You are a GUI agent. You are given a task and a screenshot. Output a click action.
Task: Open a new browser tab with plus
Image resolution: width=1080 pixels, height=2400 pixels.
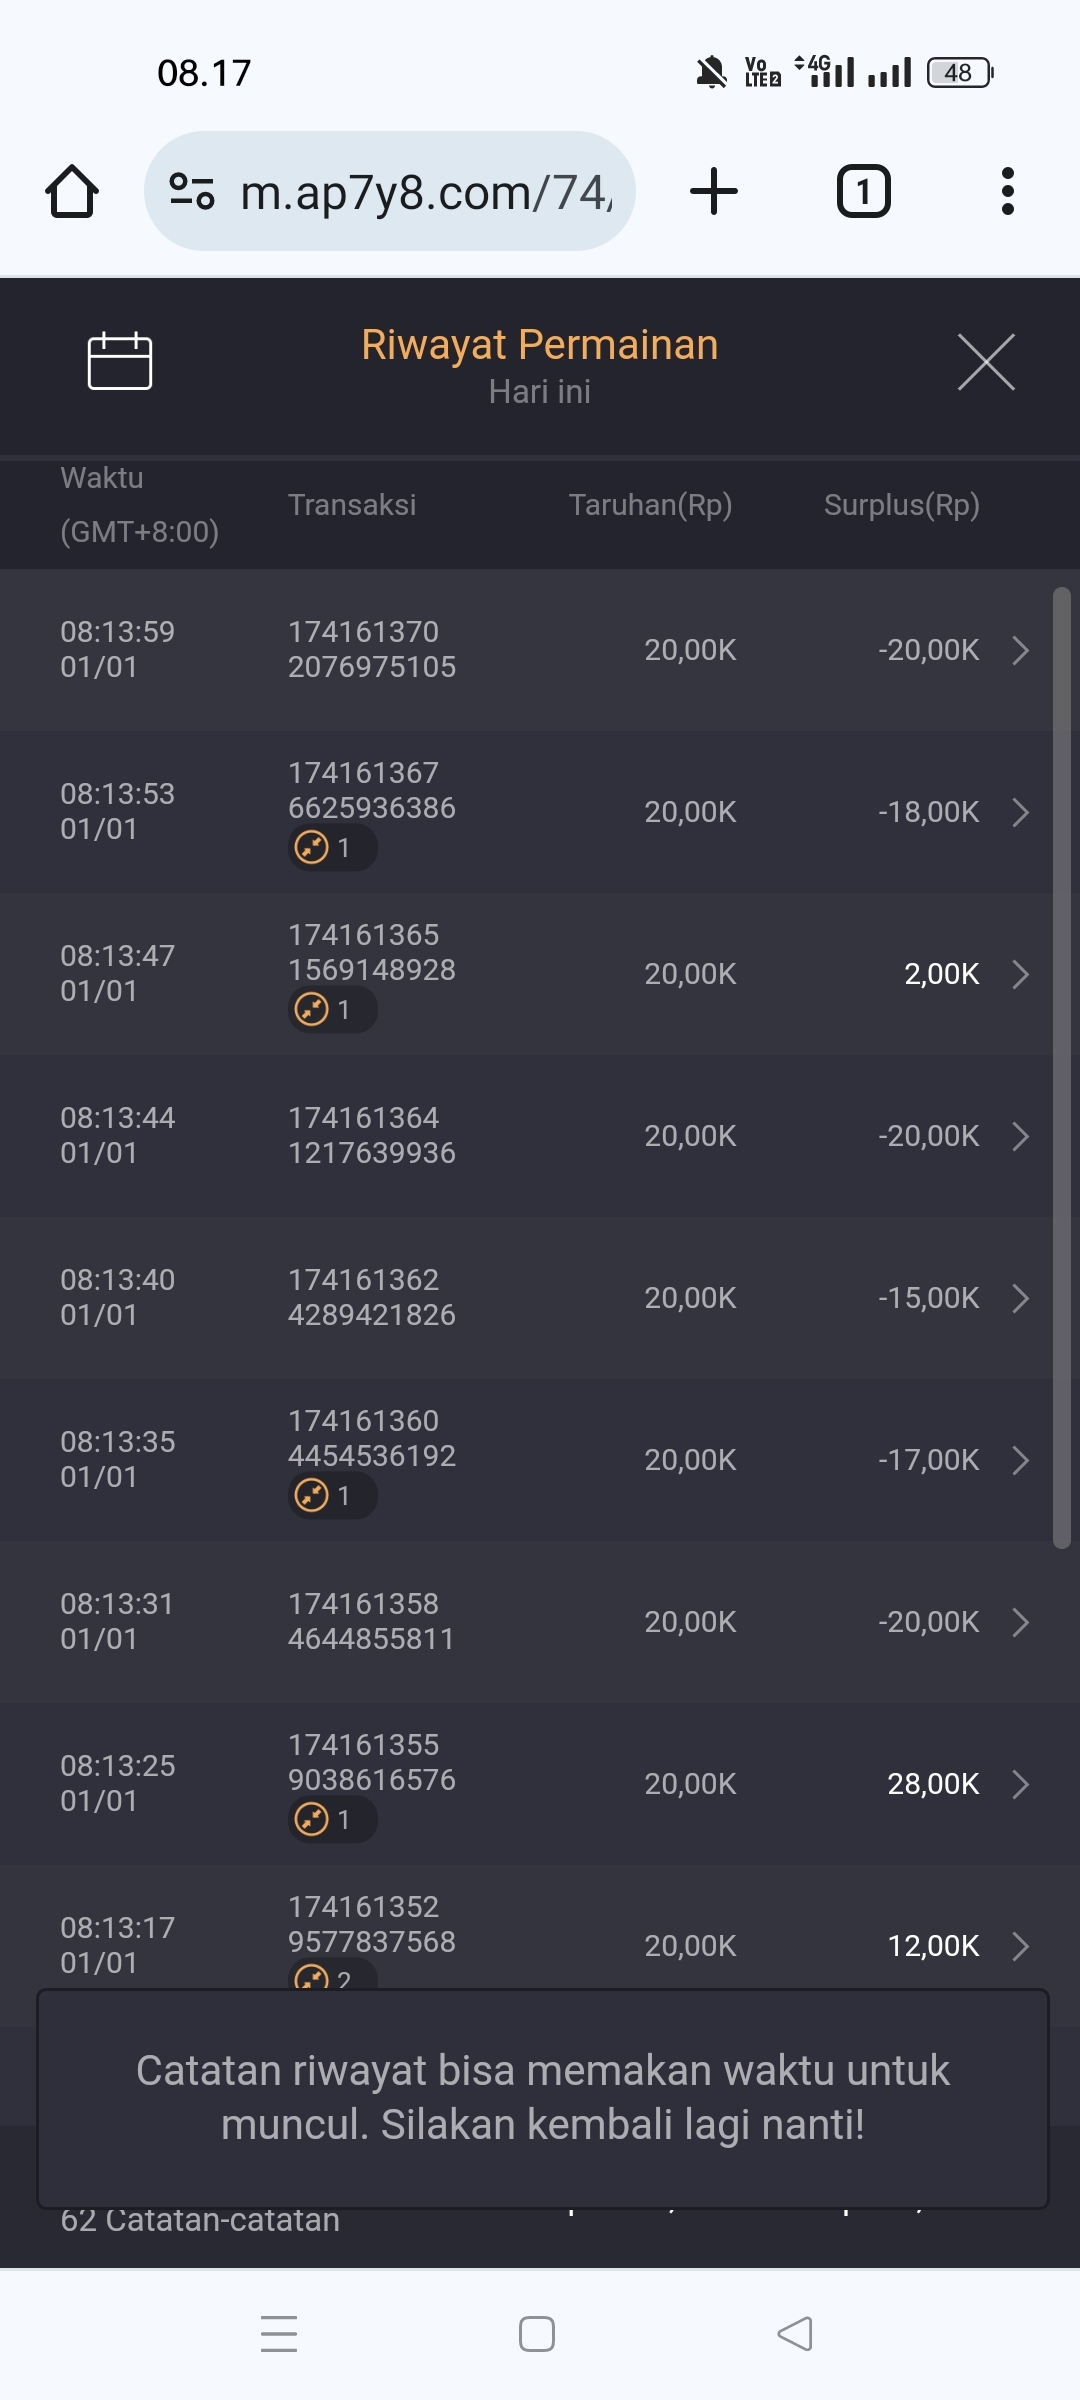pyautogui.click(x=714, y=191)
